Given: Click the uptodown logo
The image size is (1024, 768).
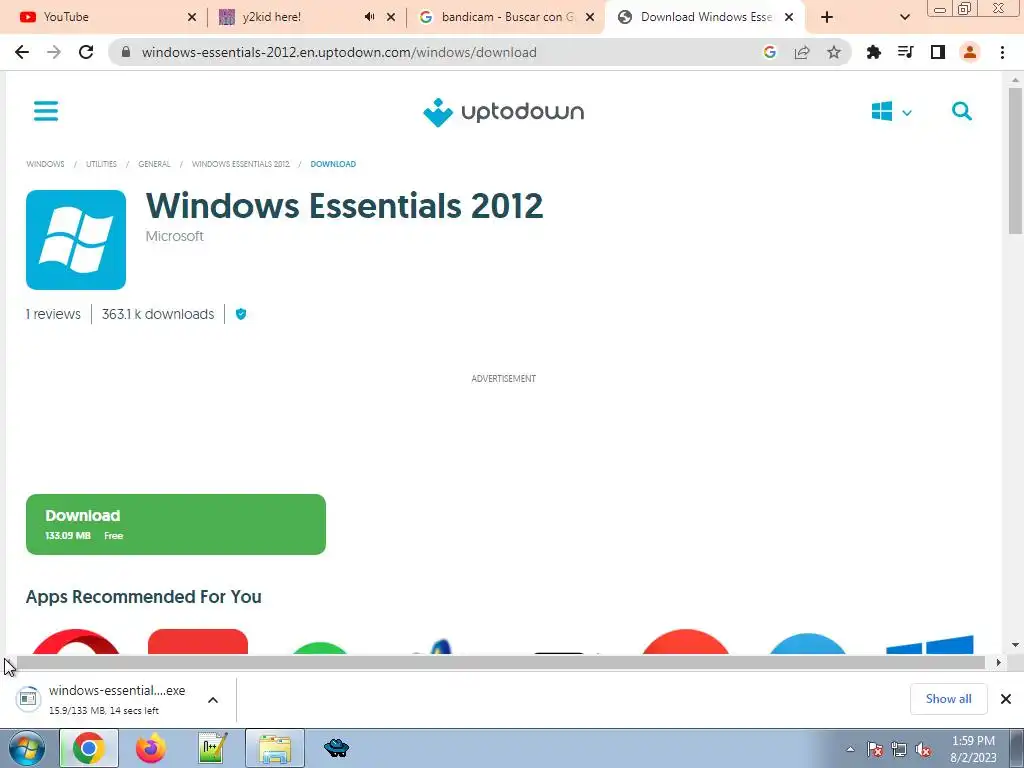Looking at the screenshot, I should click(x=504, y=112).
